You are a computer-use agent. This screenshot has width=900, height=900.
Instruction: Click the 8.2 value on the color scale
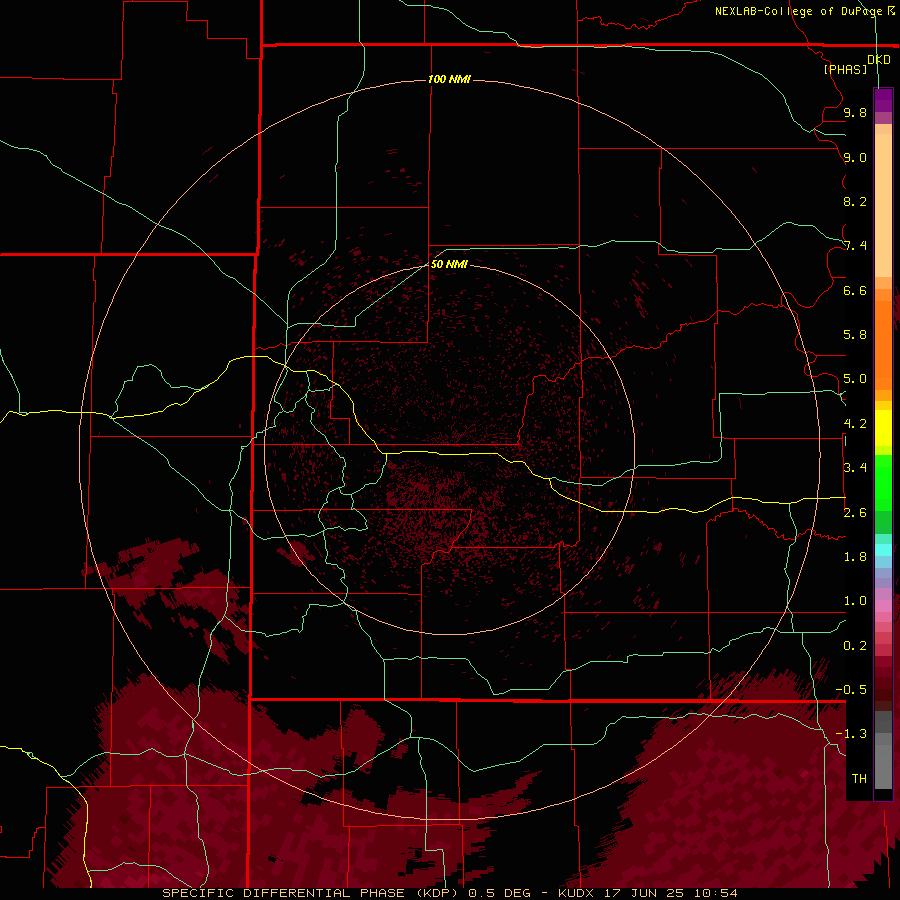pos(855,201)
